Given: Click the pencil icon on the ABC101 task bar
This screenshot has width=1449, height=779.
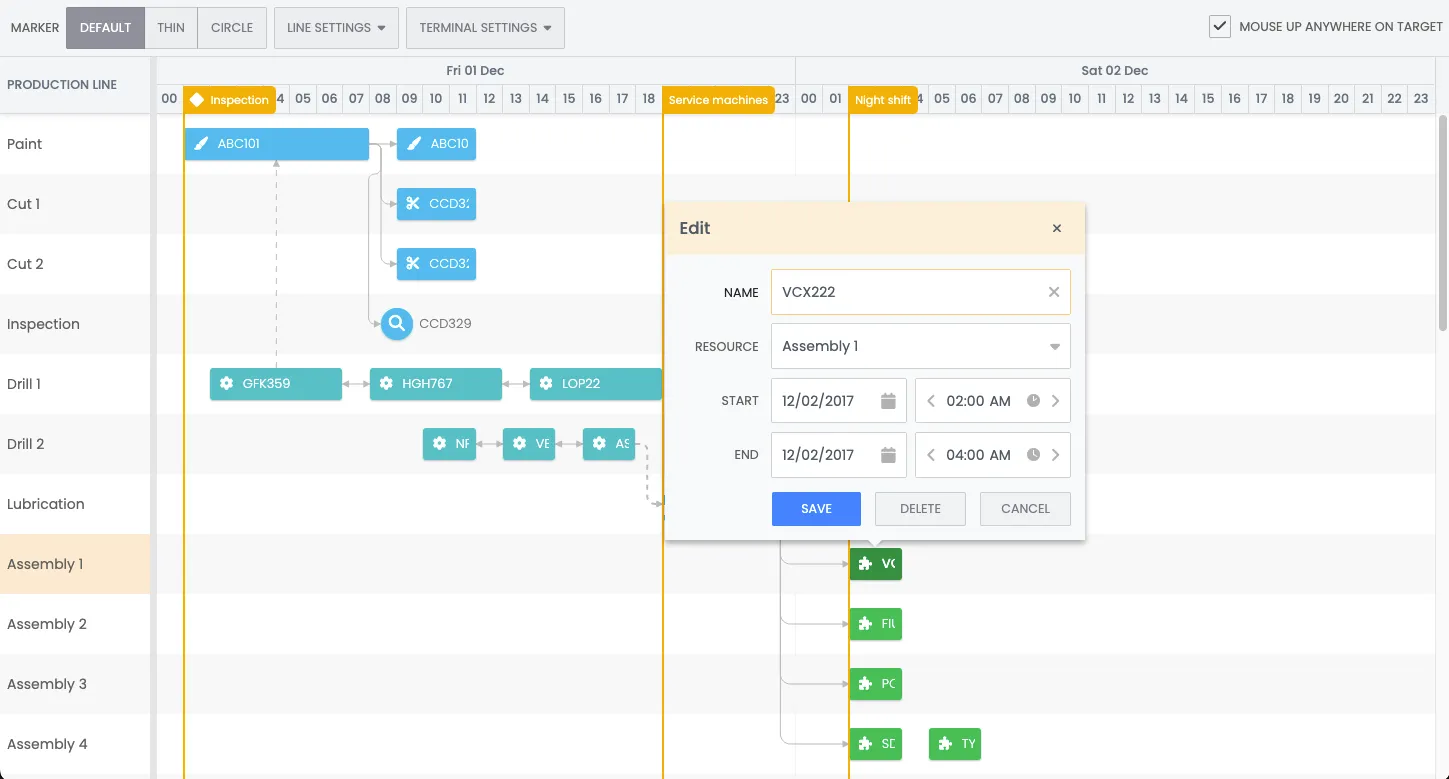Looking at the screenshot, I should (199, 143).
